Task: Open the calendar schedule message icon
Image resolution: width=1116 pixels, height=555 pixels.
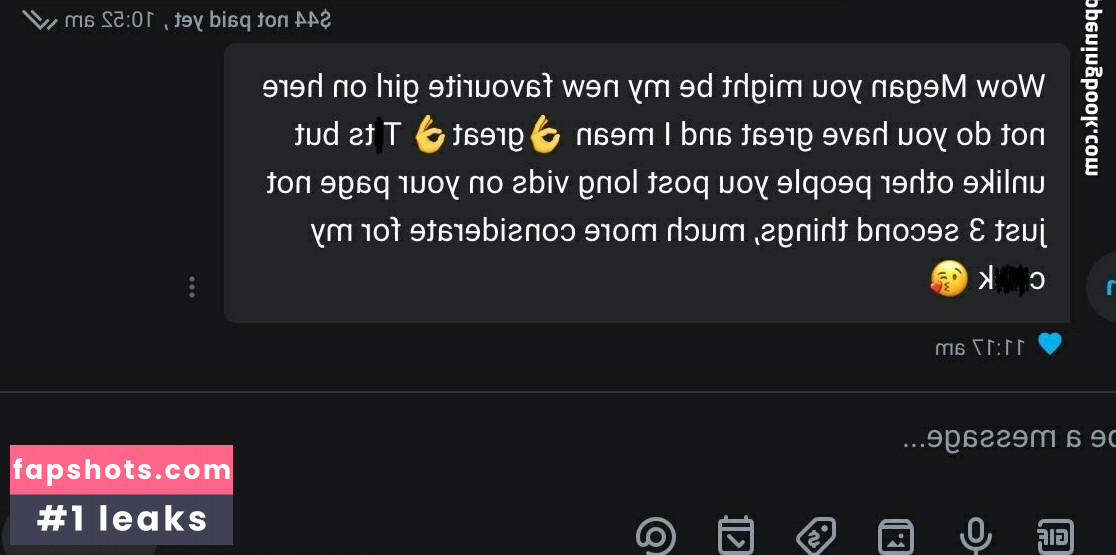Action: click(x=735, y=536)
